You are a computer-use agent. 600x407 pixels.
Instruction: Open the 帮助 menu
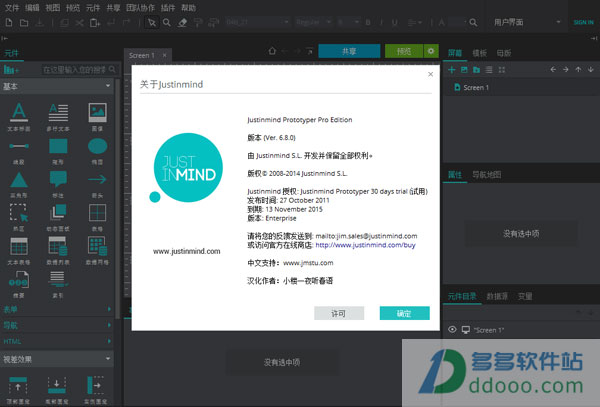(188, 8)
